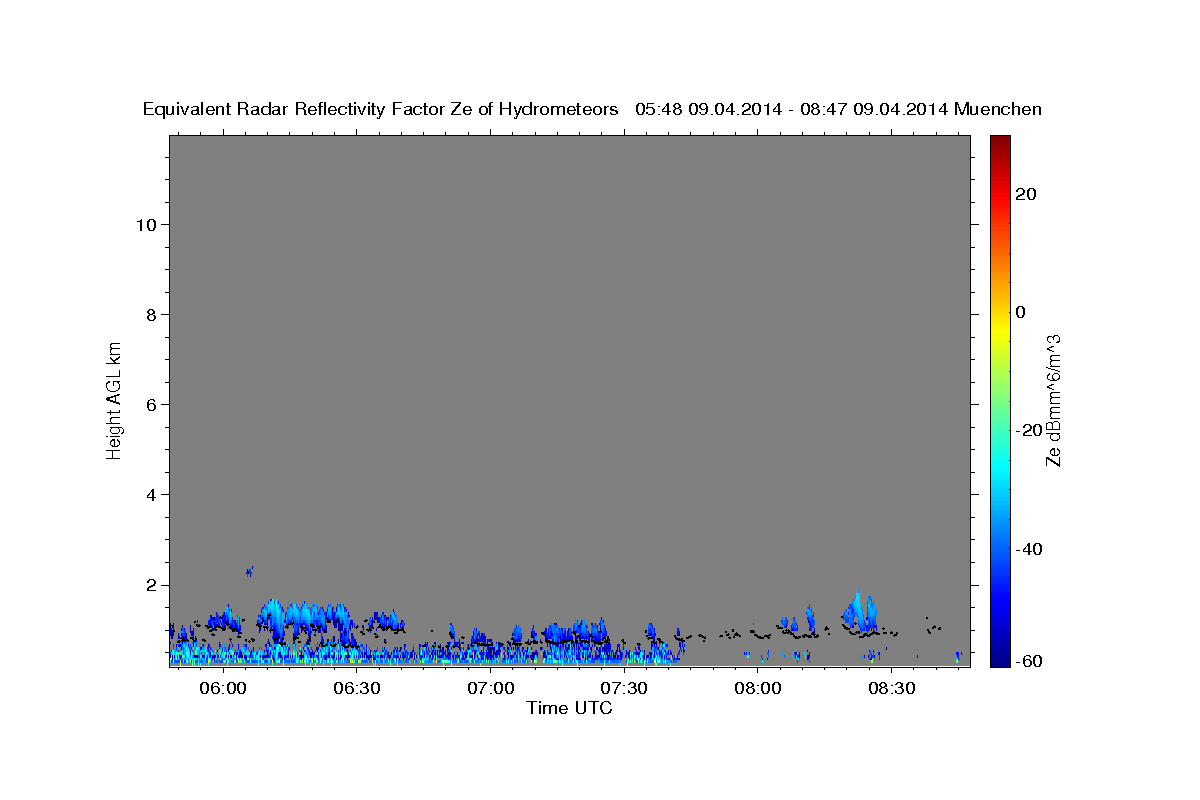The height and width of the screenshot is (800, 1200).
Task: Click the colorbar label '-40'
Action: point(1028,549)
